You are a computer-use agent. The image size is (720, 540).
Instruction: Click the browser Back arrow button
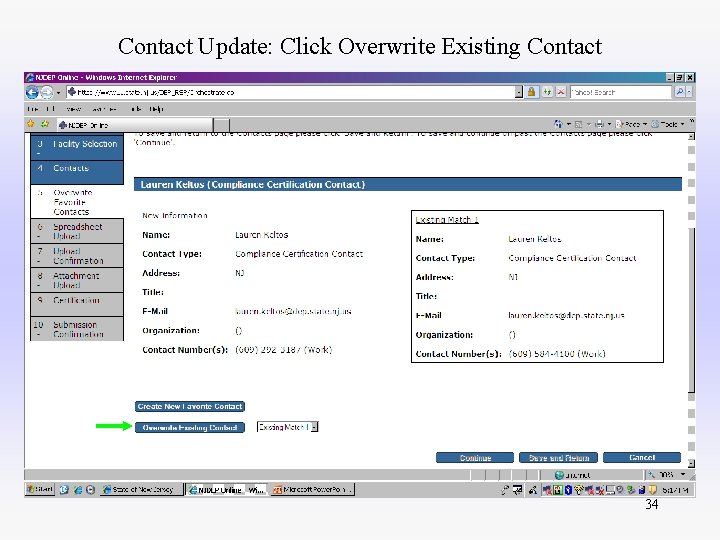[x=32, y=92]
